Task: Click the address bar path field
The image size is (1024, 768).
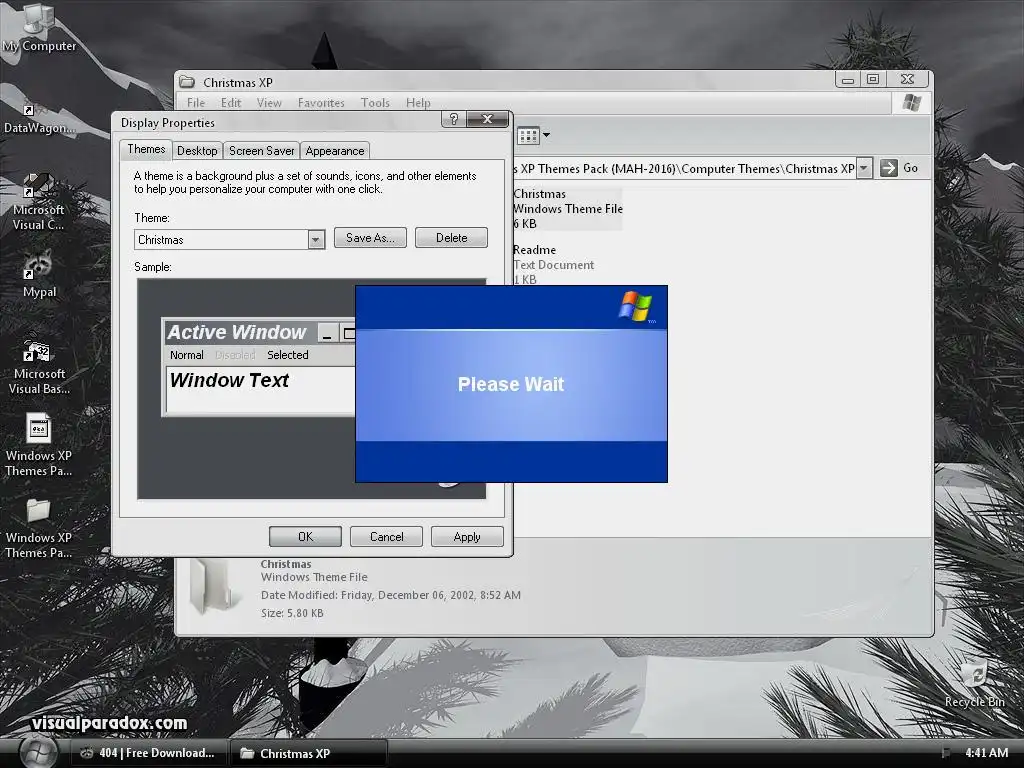Action: (684, 168)
